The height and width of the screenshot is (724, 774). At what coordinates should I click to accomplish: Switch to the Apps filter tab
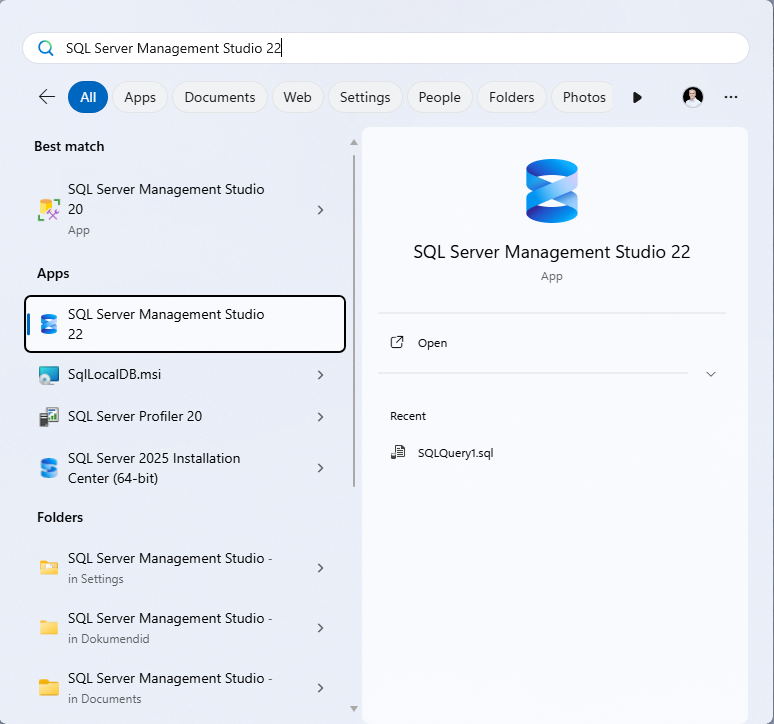(140, 97)
